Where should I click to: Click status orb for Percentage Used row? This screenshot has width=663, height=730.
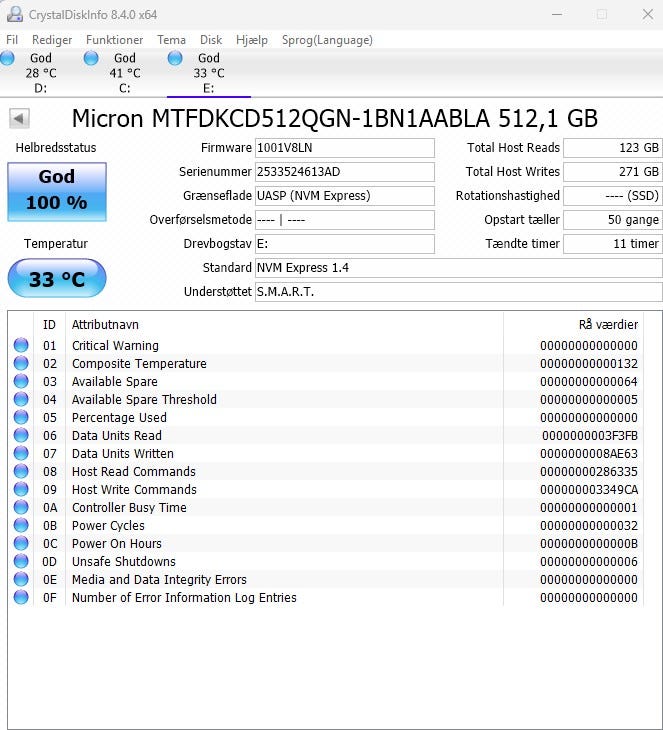click(x=21, y=417)
